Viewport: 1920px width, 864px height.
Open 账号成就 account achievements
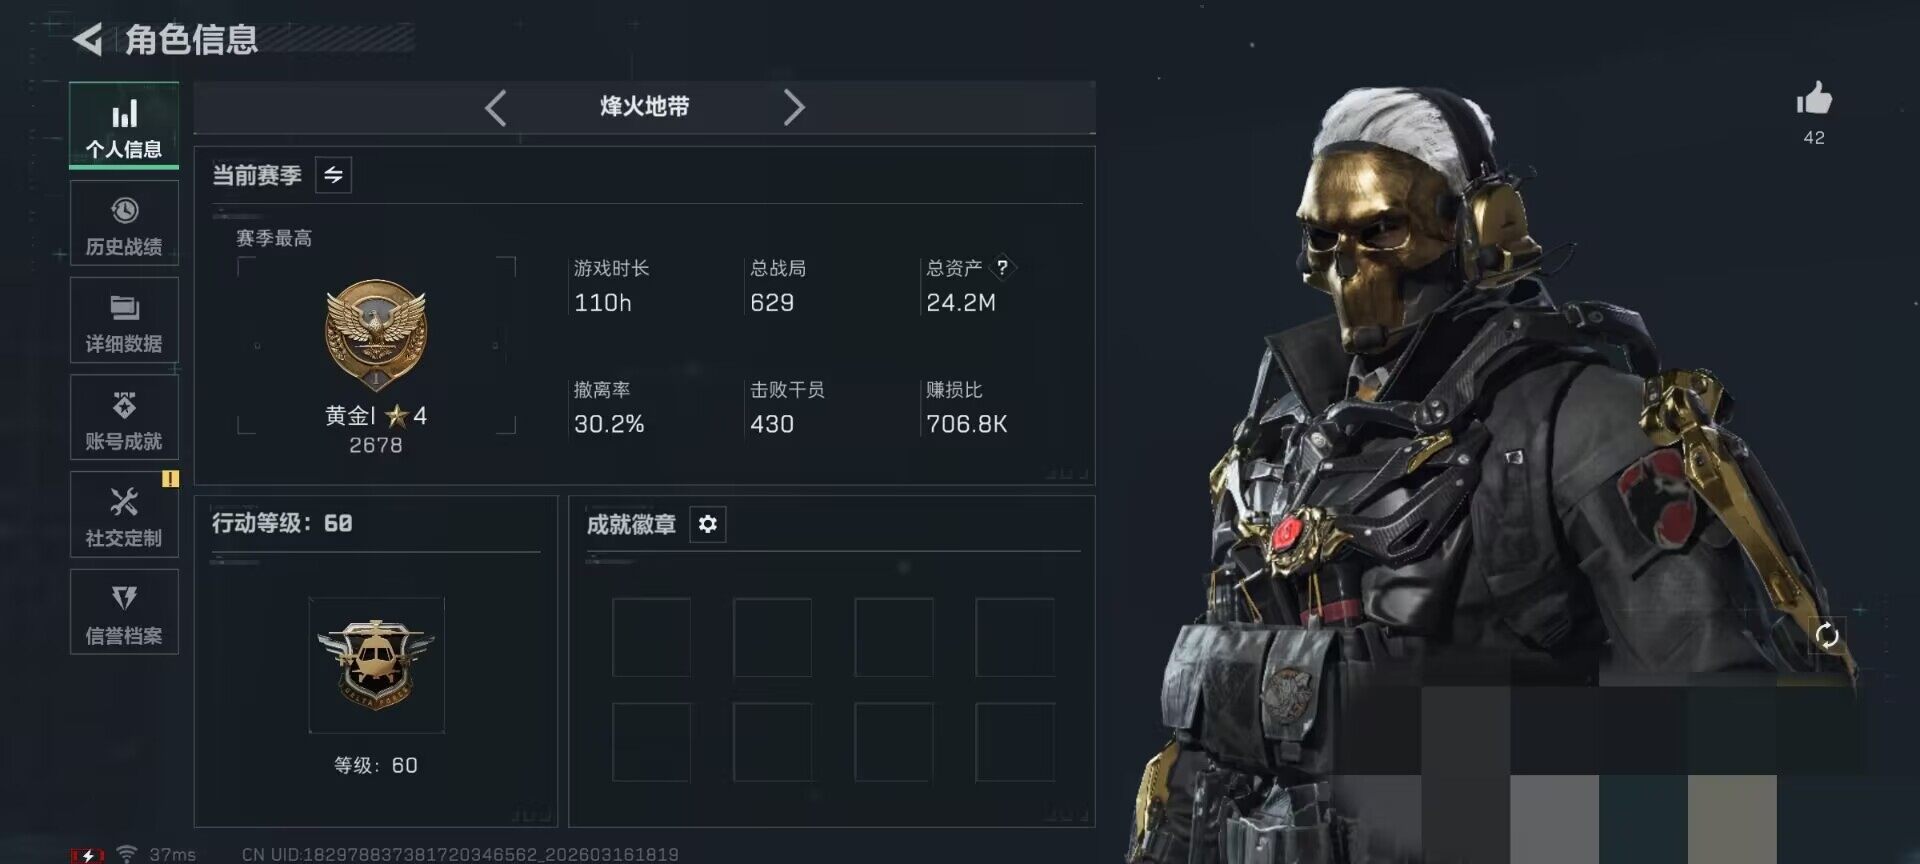[124, 417]
